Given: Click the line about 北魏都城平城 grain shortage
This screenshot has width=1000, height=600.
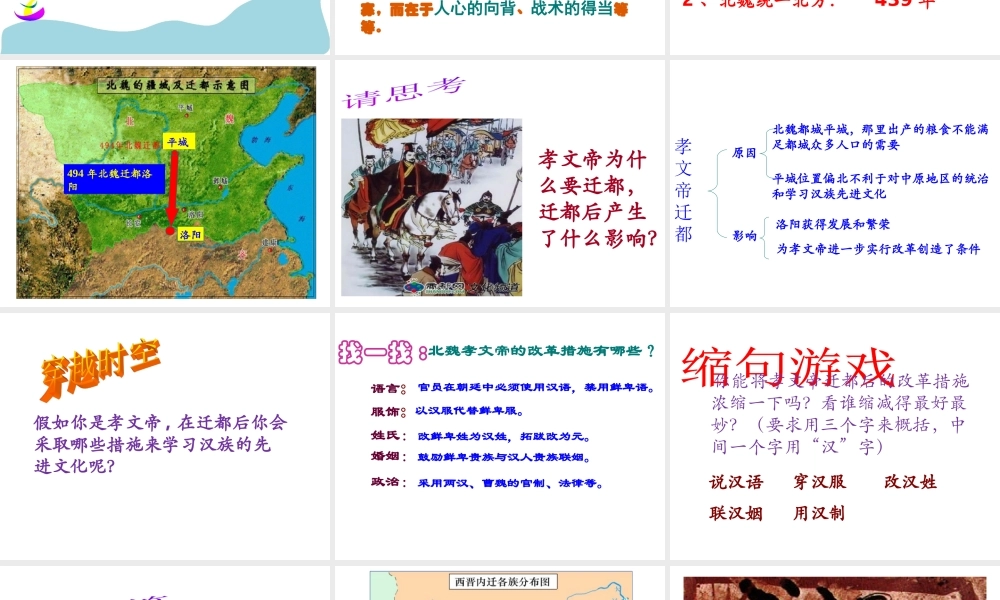Looking at the screenshot, I should (x=880, y=137).
